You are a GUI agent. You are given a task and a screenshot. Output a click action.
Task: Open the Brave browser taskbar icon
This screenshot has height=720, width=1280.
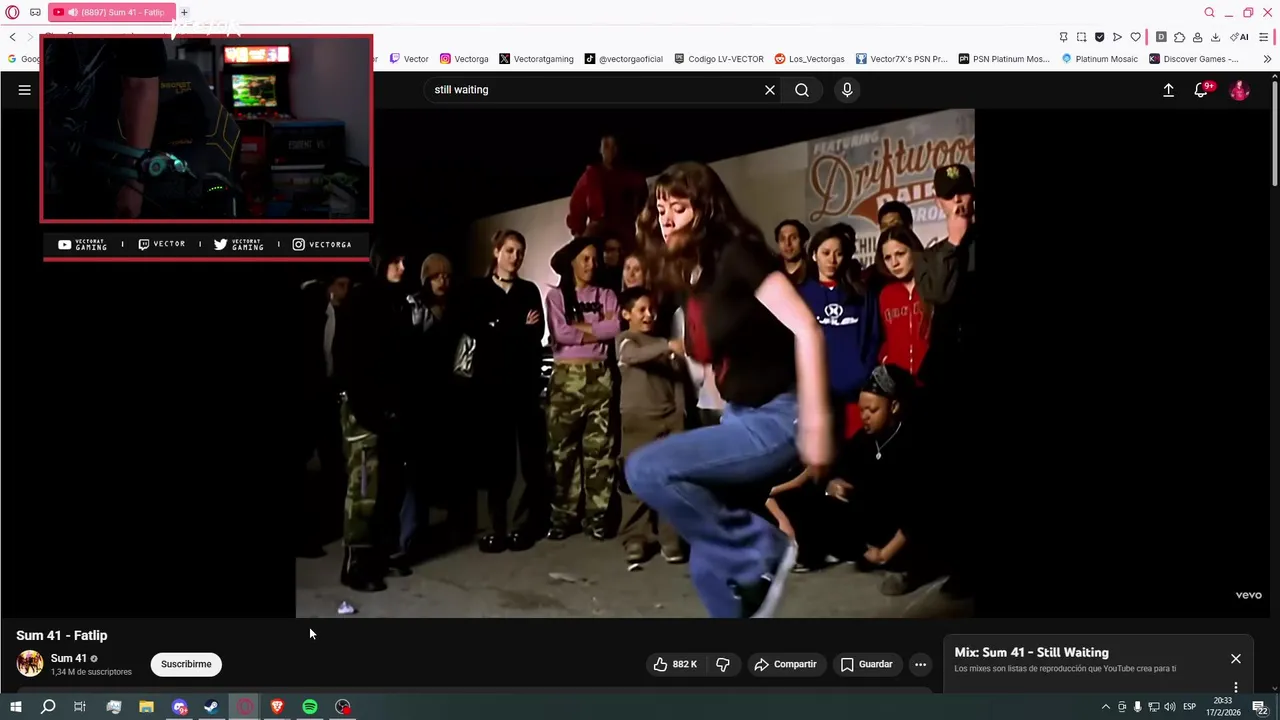(x=277, y=707)
